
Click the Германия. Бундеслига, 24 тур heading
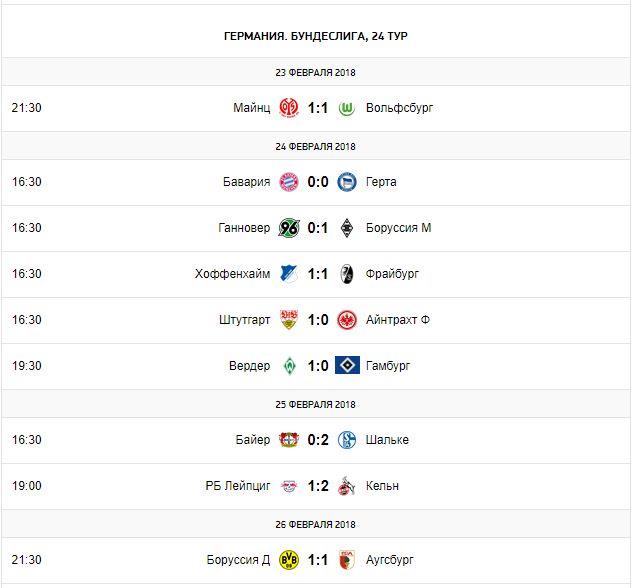point(316,36)
